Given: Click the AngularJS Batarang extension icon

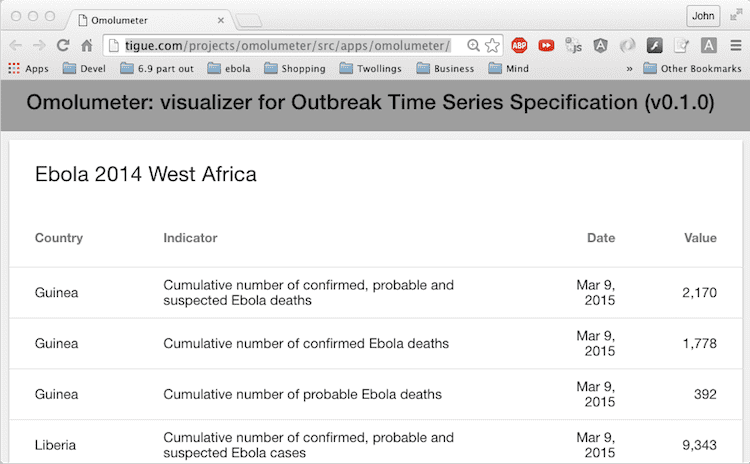Looking at the screenshot, I should [x=600, y=45].
